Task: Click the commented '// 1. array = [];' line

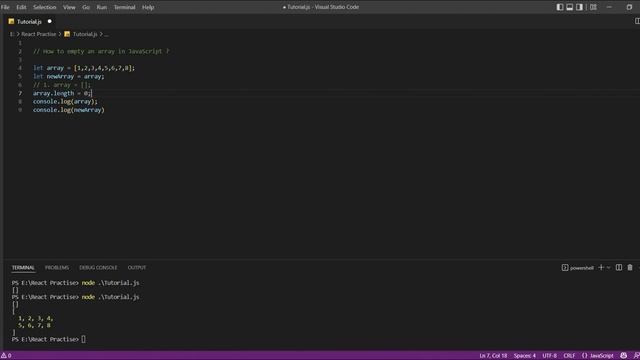Action: coord(62,85)
